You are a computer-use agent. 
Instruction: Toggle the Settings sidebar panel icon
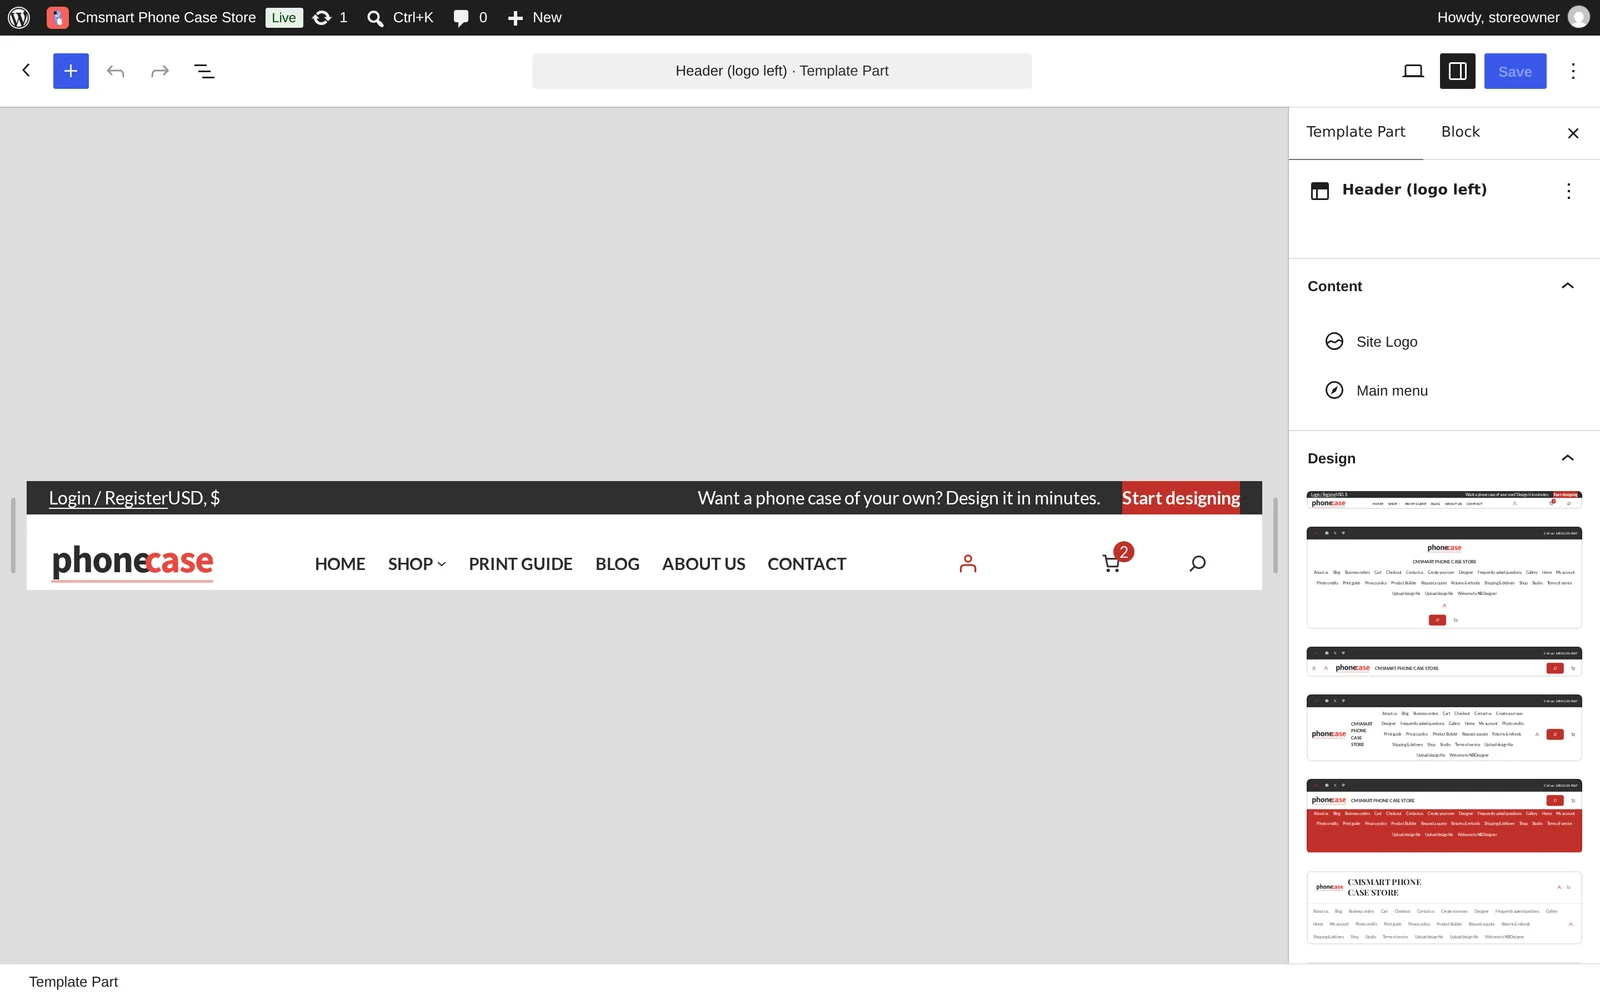[1458, 71]
